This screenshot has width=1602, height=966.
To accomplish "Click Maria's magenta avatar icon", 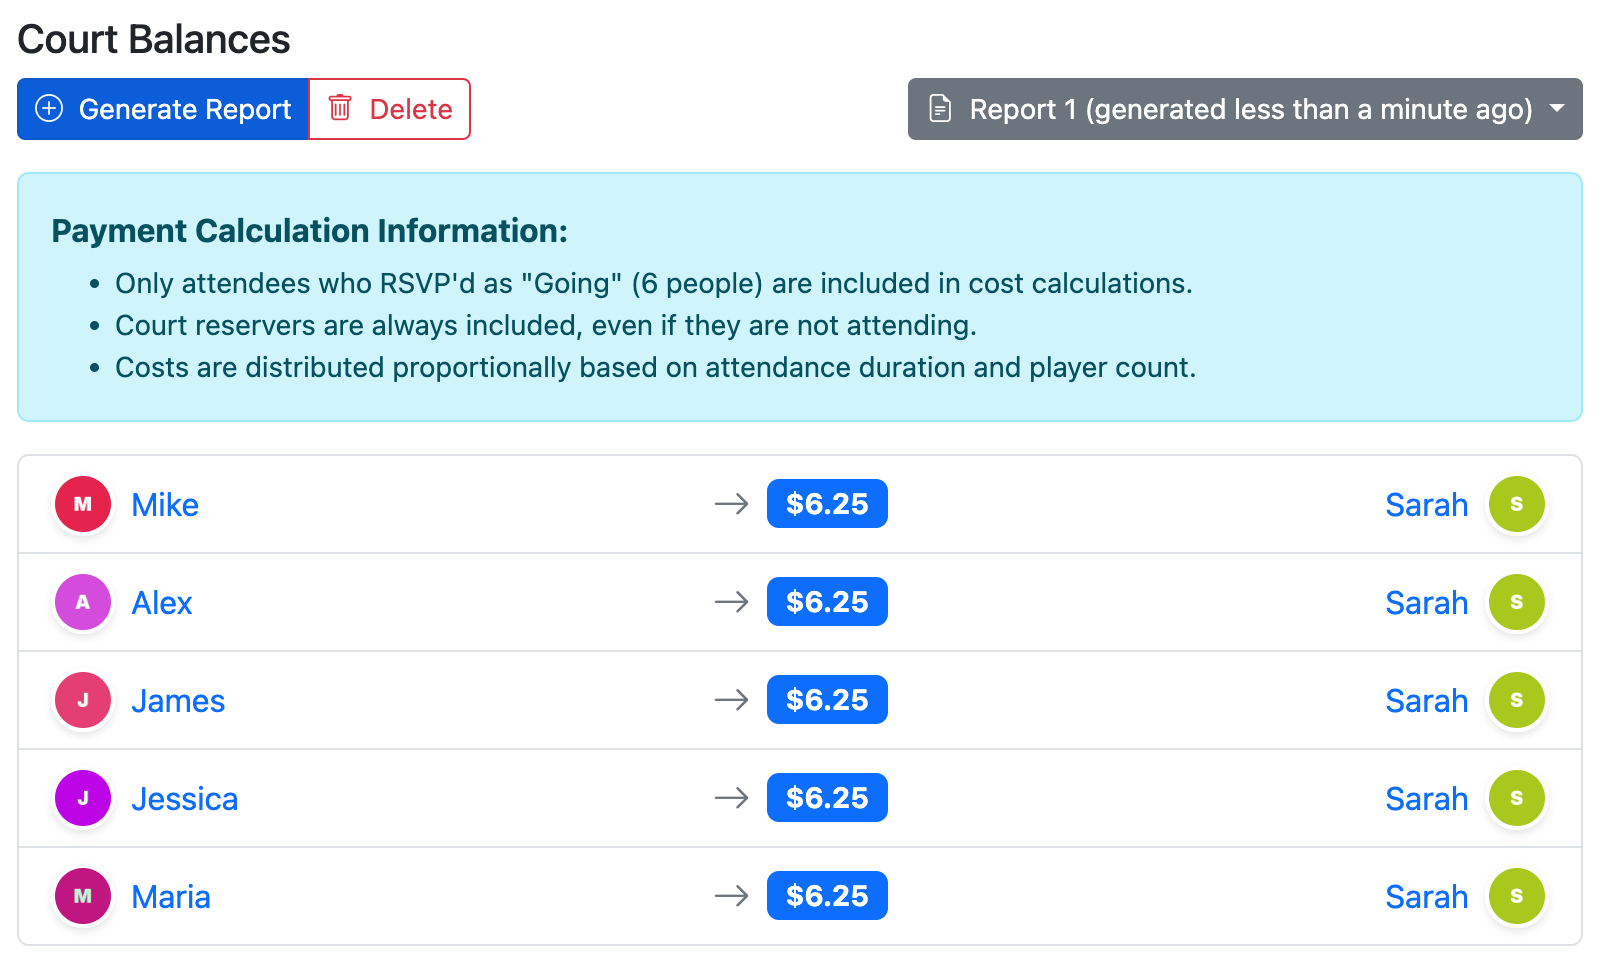I will click(83, 897).
